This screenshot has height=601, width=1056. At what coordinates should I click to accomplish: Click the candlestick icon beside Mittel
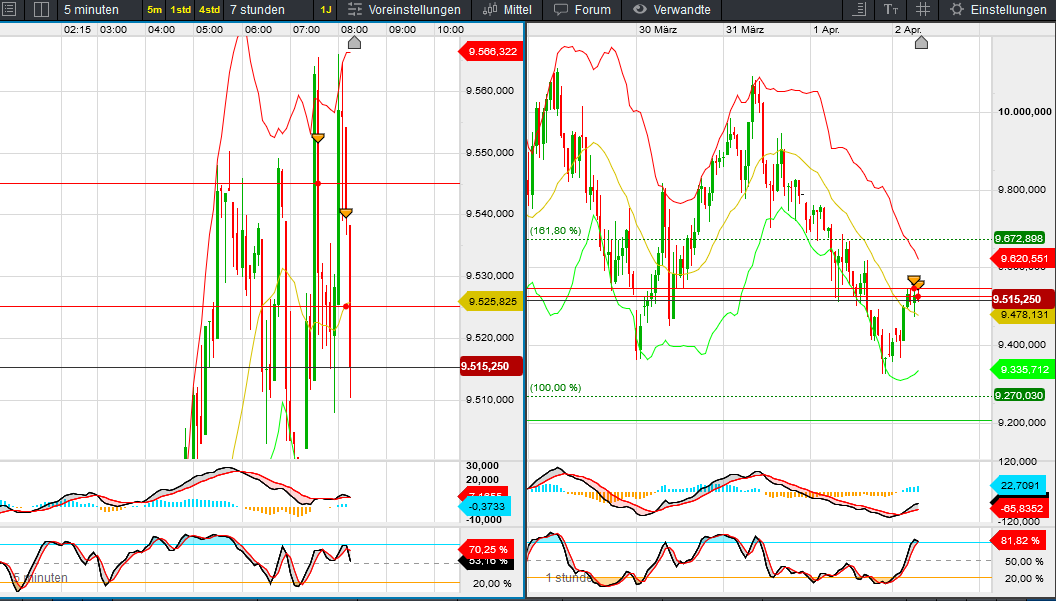tap(490, 9)
